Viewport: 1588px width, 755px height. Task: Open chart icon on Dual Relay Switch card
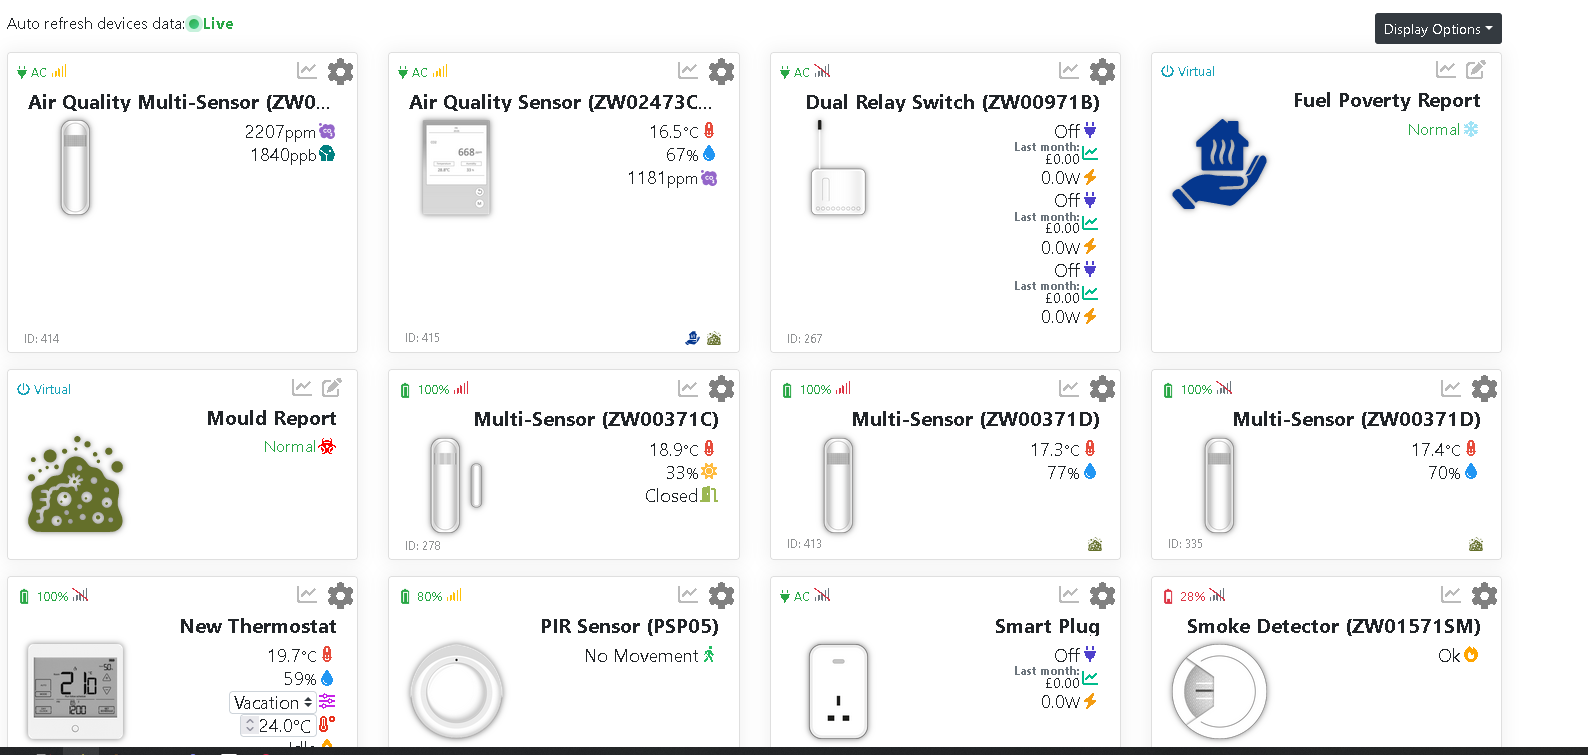pyautogui.click(x=1069, y=71)
